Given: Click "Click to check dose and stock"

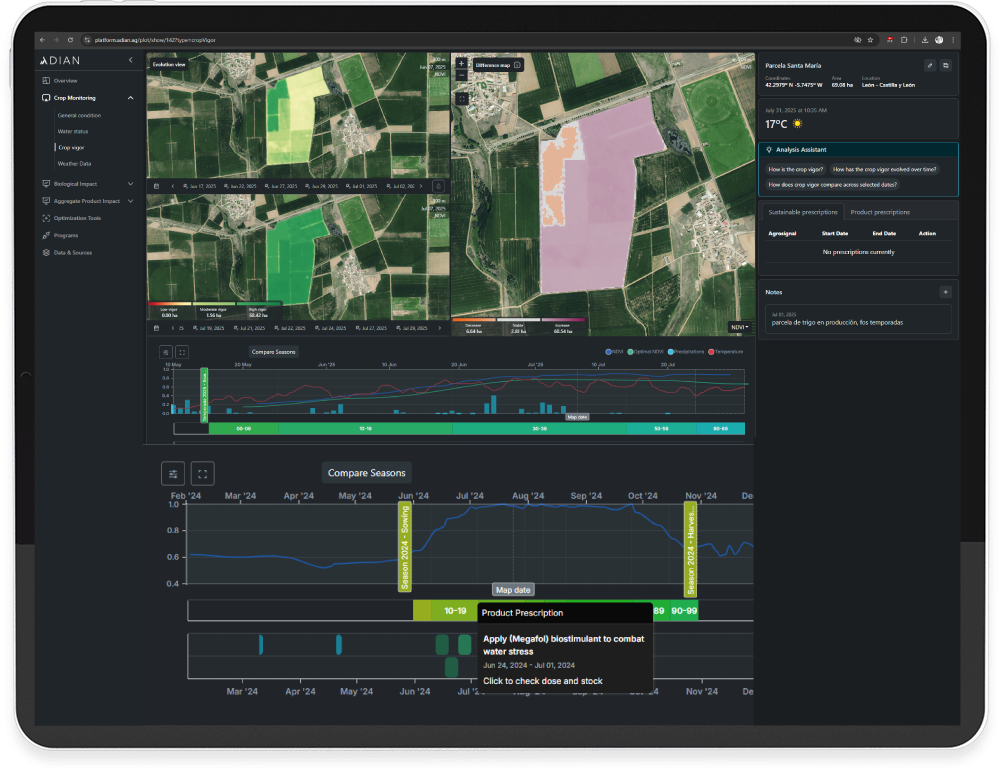Looking at the screenshot, I should coord(543,681).
